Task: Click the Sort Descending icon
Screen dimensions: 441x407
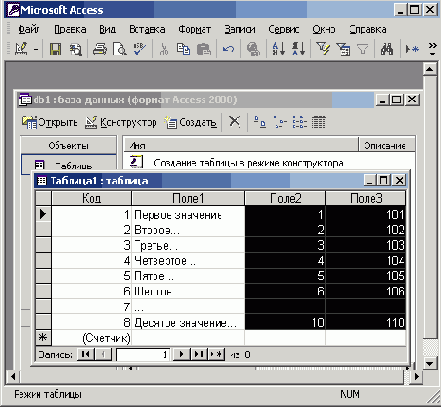Action: click(298, 49)
